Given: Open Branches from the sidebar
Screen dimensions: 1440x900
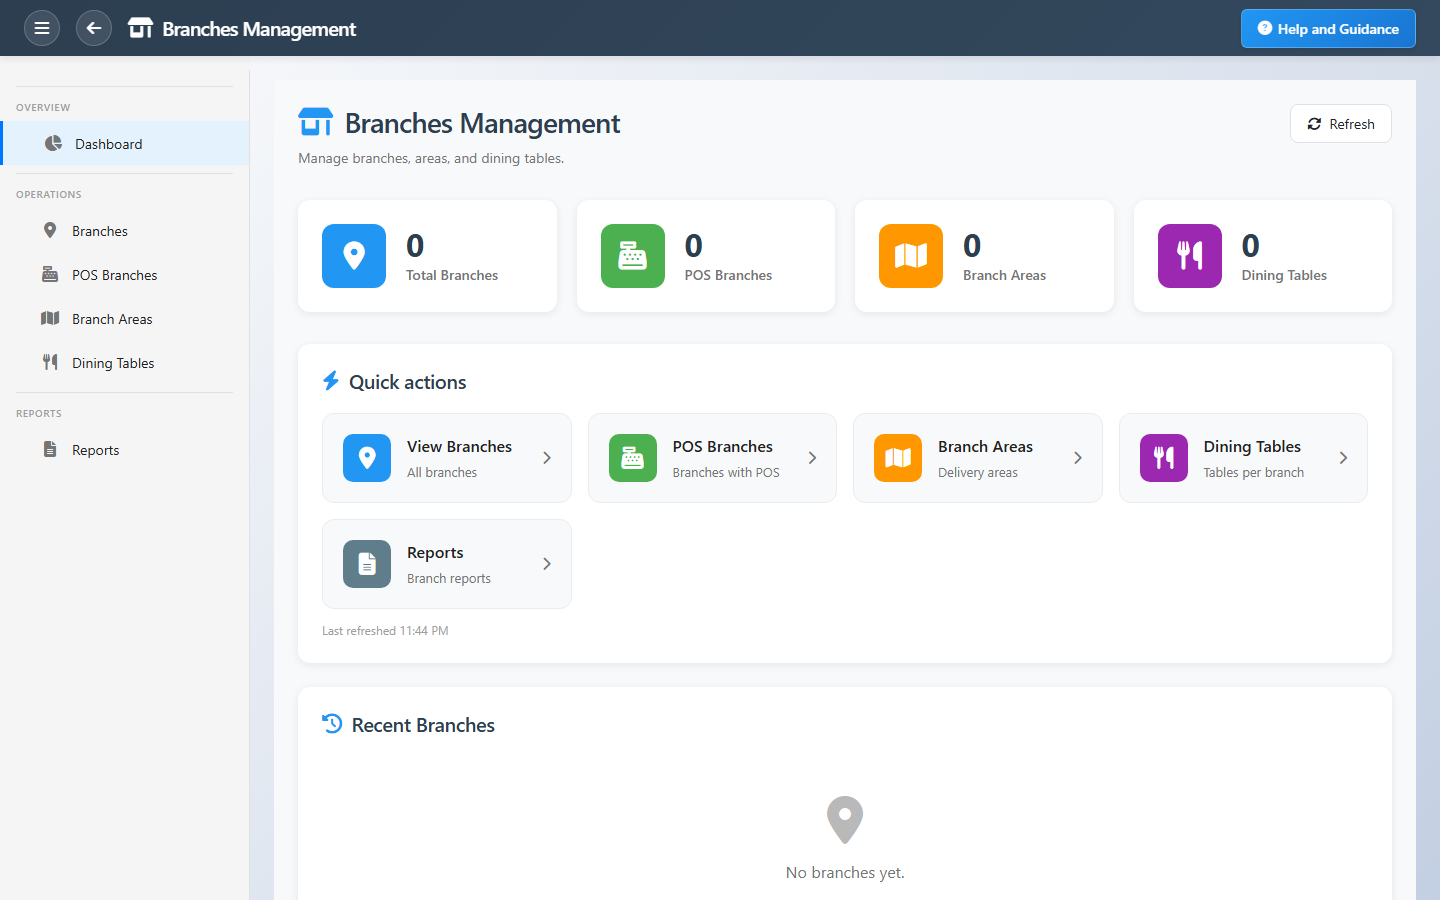Looking at the screenshot, I should (x=124, y=231).
